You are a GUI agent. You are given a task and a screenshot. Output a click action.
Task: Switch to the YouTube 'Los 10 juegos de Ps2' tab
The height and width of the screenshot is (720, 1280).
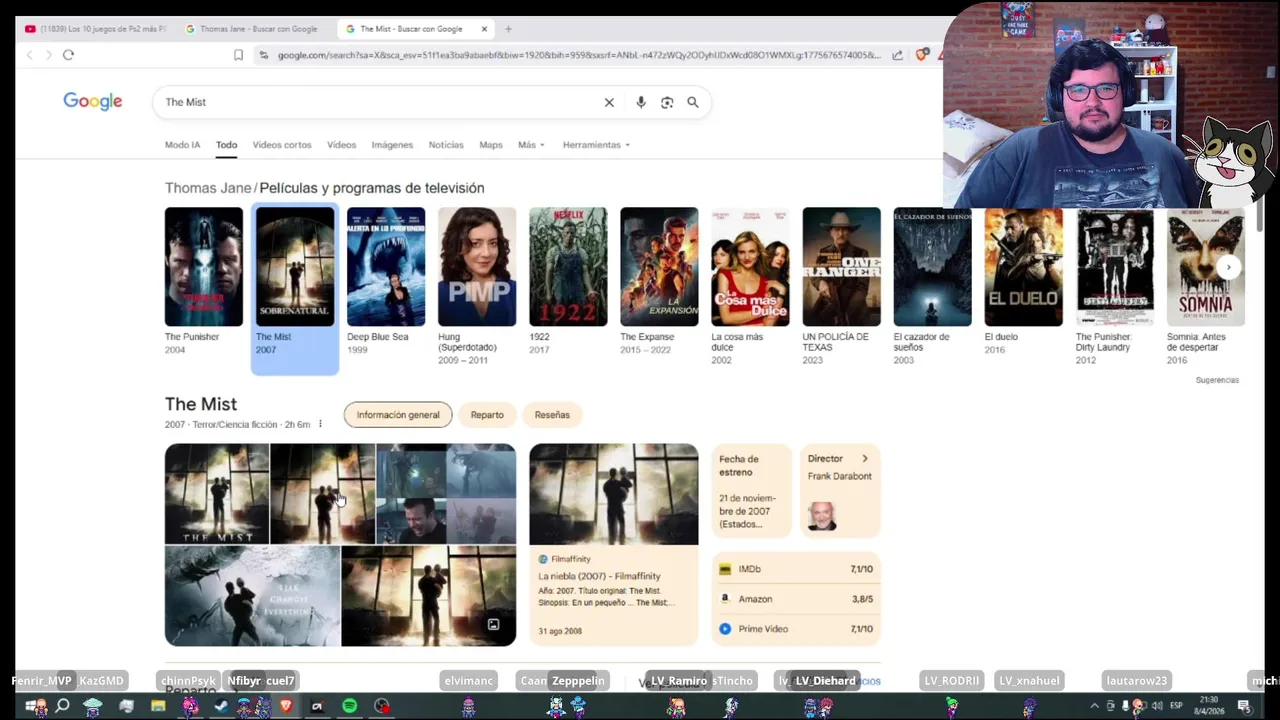pos(97,29)
